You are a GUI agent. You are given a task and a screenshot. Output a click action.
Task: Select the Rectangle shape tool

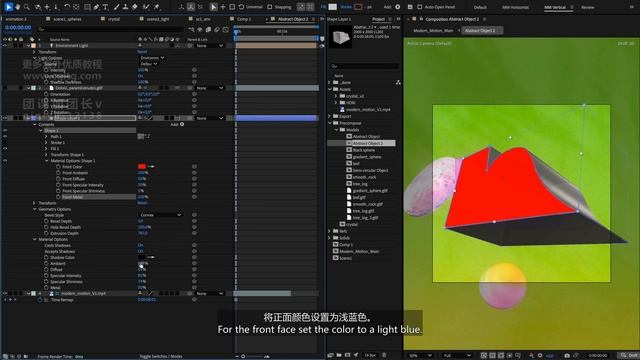pyautogui.click(x=87, y=7)
